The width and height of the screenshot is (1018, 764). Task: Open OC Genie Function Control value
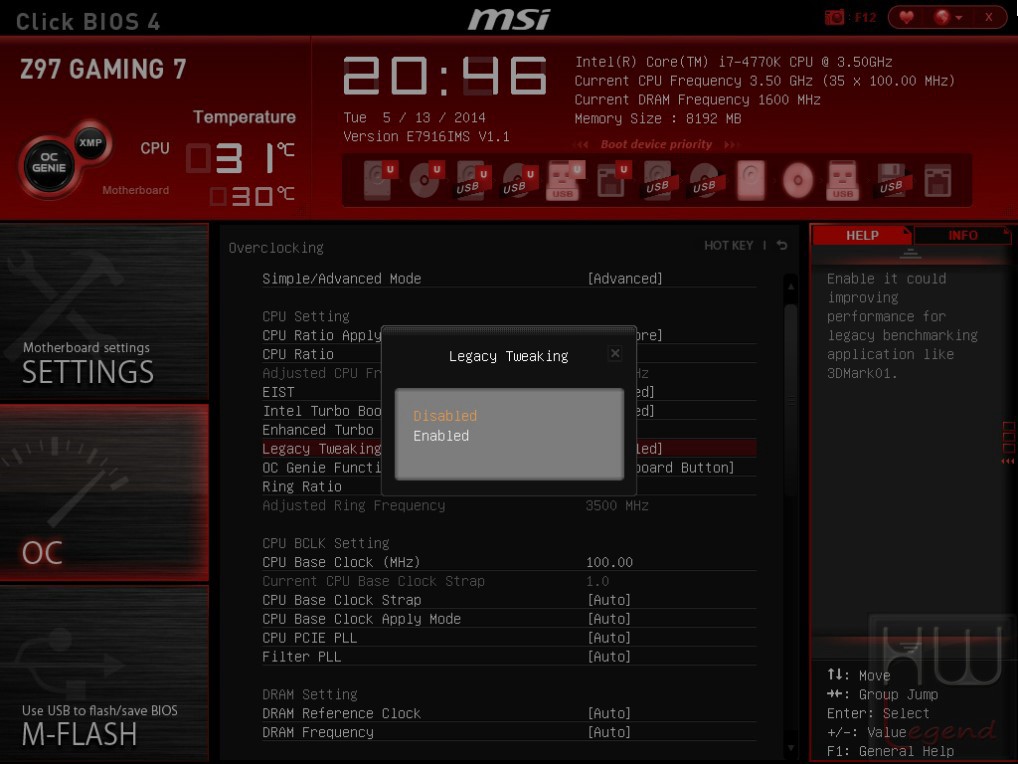point(686,467)
